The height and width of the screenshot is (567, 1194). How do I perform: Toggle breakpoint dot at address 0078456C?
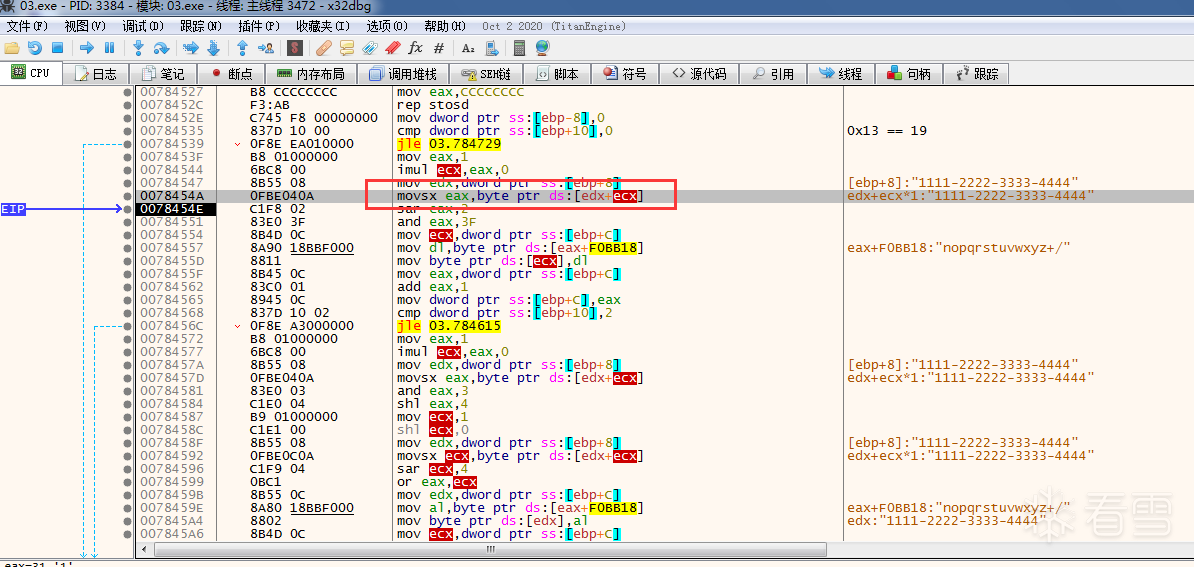pos(127,325)
